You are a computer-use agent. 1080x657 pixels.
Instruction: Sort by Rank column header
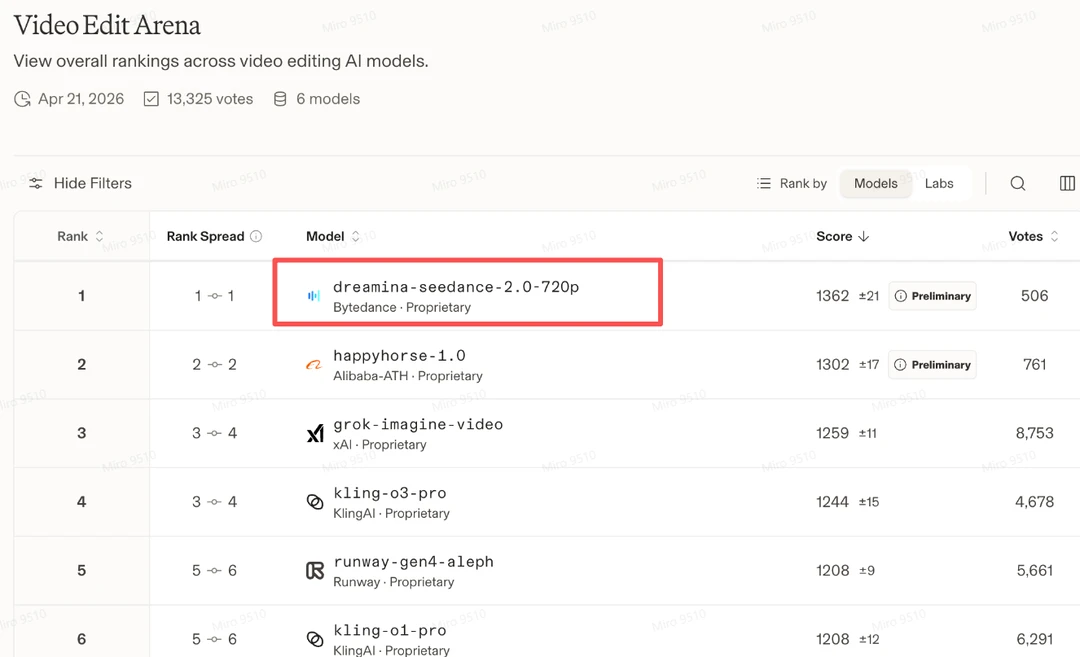click(80, 237)
